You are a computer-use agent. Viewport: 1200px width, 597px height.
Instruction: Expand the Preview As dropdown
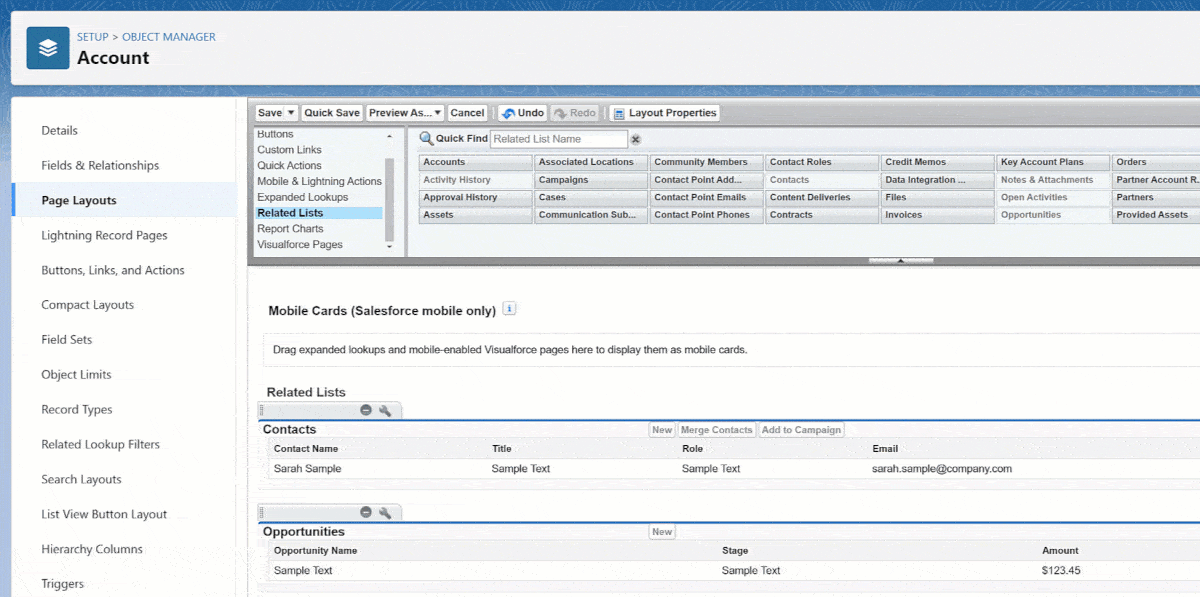(405, 113)
